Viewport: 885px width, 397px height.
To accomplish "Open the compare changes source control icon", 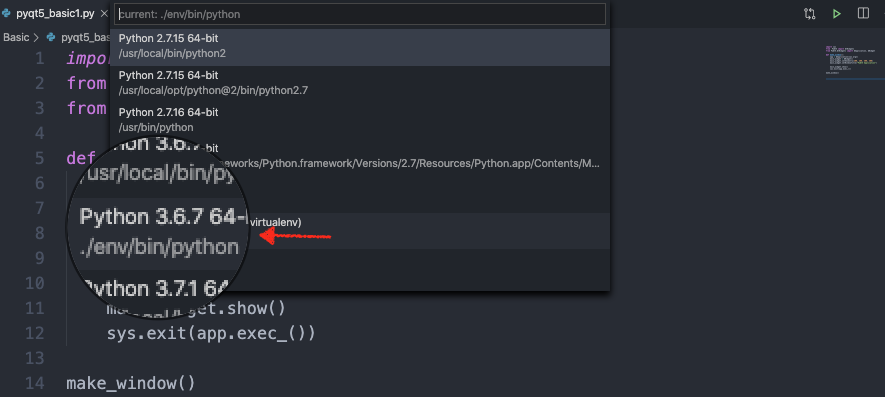I will (809, 14).
